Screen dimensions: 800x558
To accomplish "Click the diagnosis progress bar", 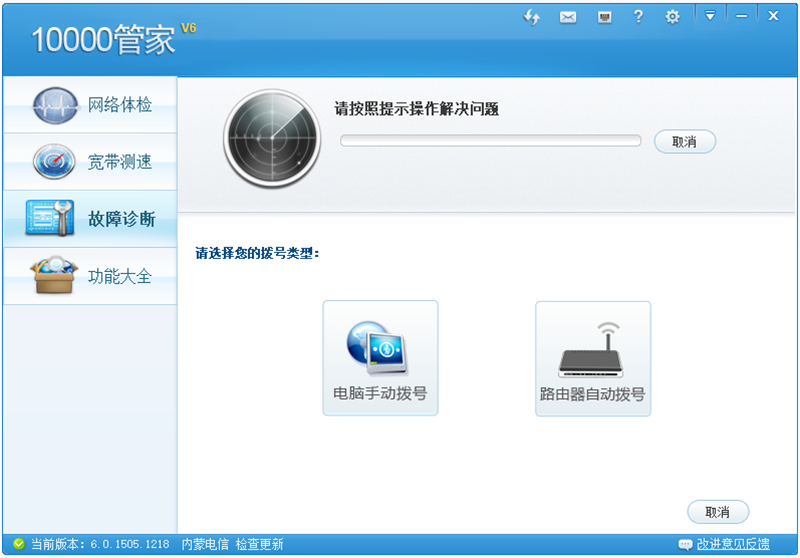I will pos(490,140).
